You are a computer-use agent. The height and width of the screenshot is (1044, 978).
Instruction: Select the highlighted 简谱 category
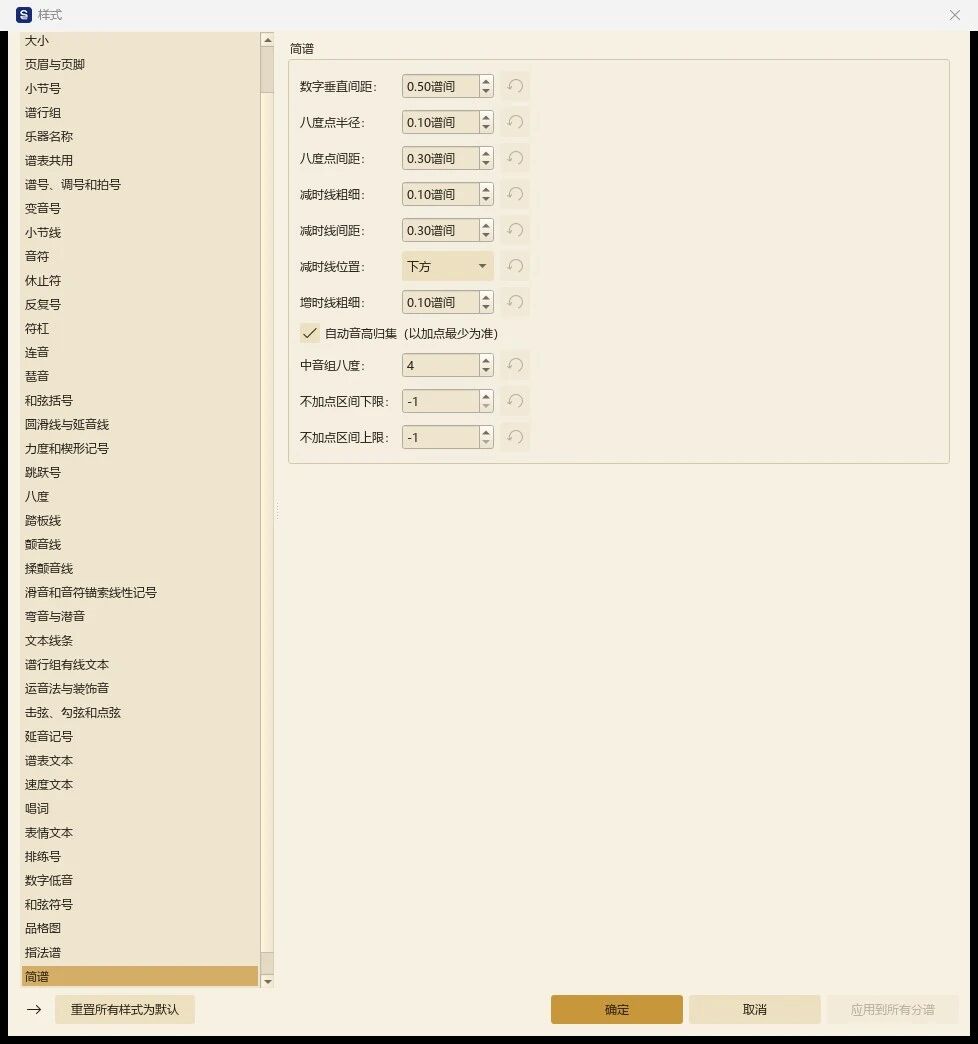click(140, 976)
